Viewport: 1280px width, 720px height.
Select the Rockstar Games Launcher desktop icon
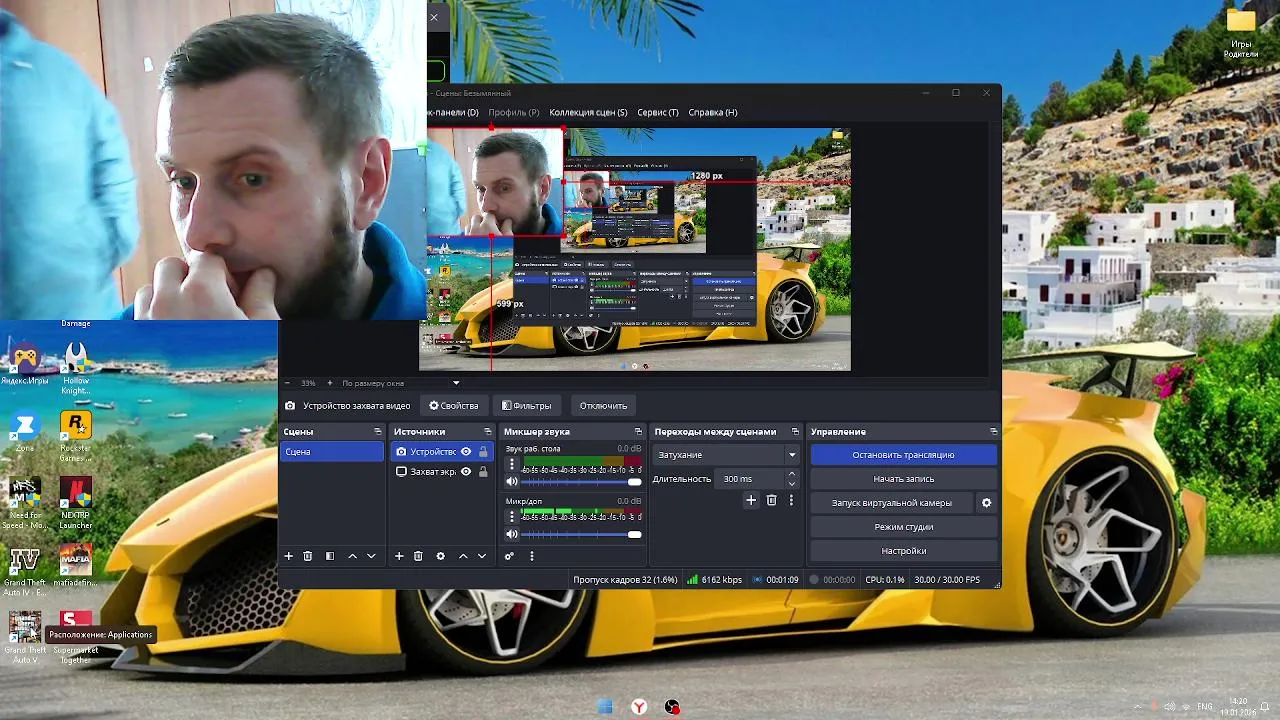click(76, 437)
